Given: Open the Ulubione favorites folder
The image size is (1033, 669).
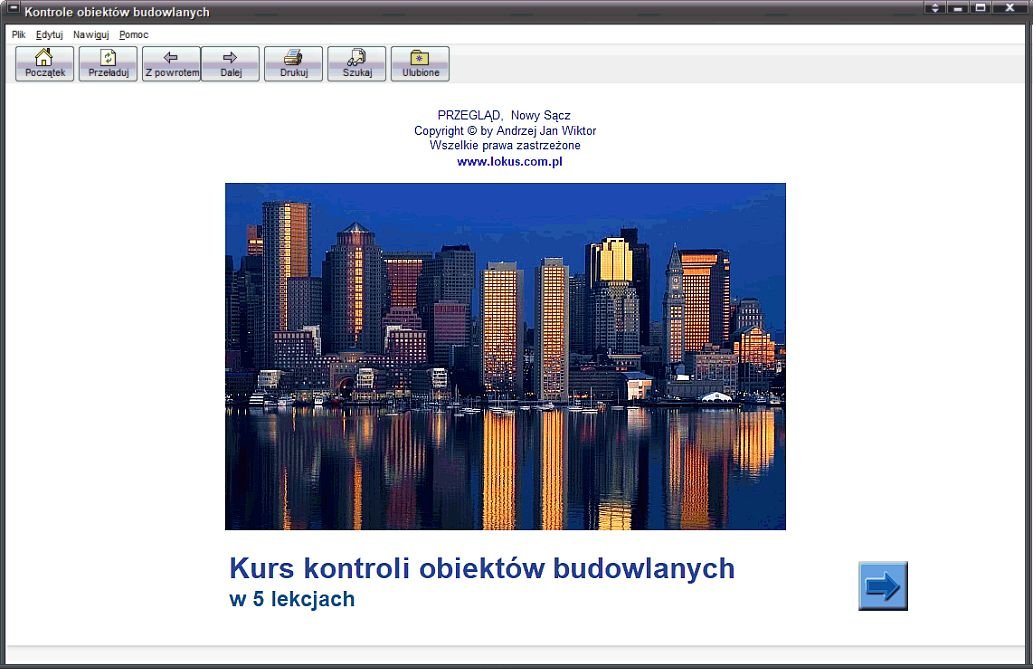Looking at the screenshot, I should [420, 63].
